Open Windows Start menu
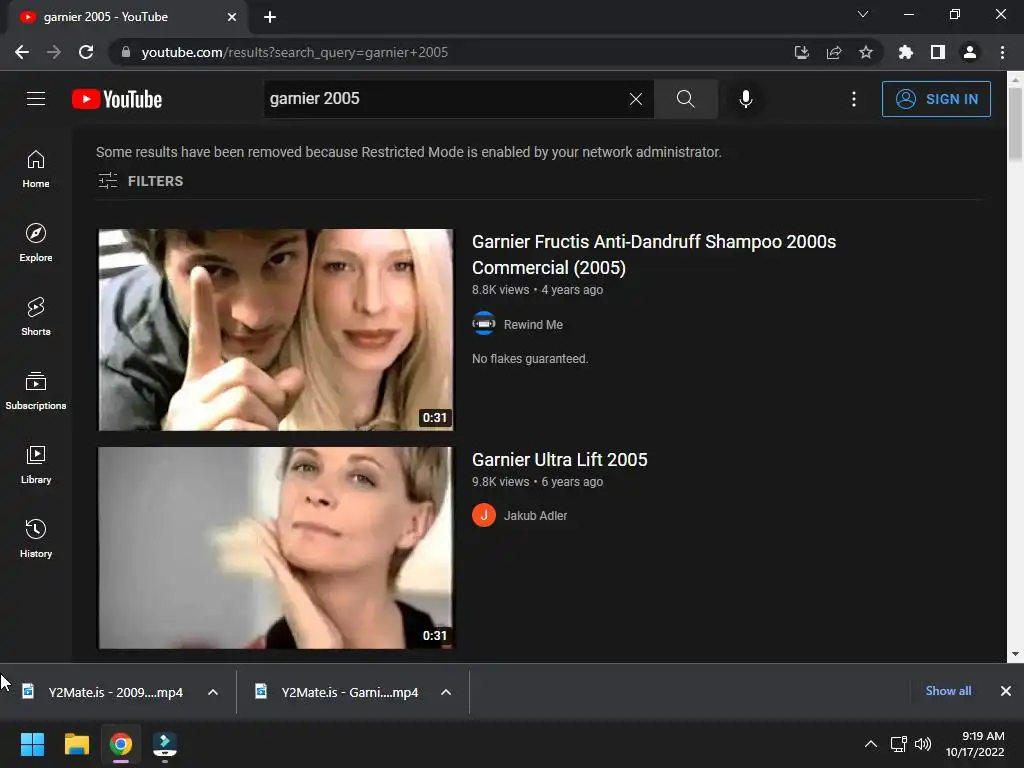Screen dimensions: 1024x768 coord(32,744)
